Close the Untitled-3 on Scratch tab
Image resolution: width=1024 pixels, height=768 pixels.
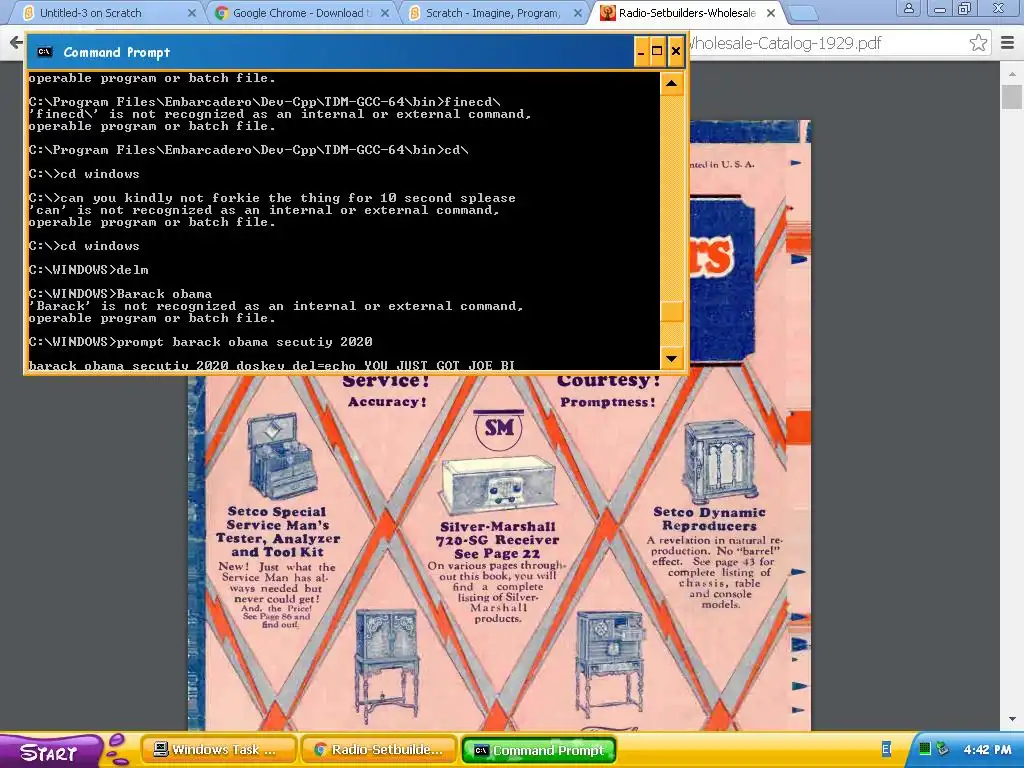coord(191,13)
